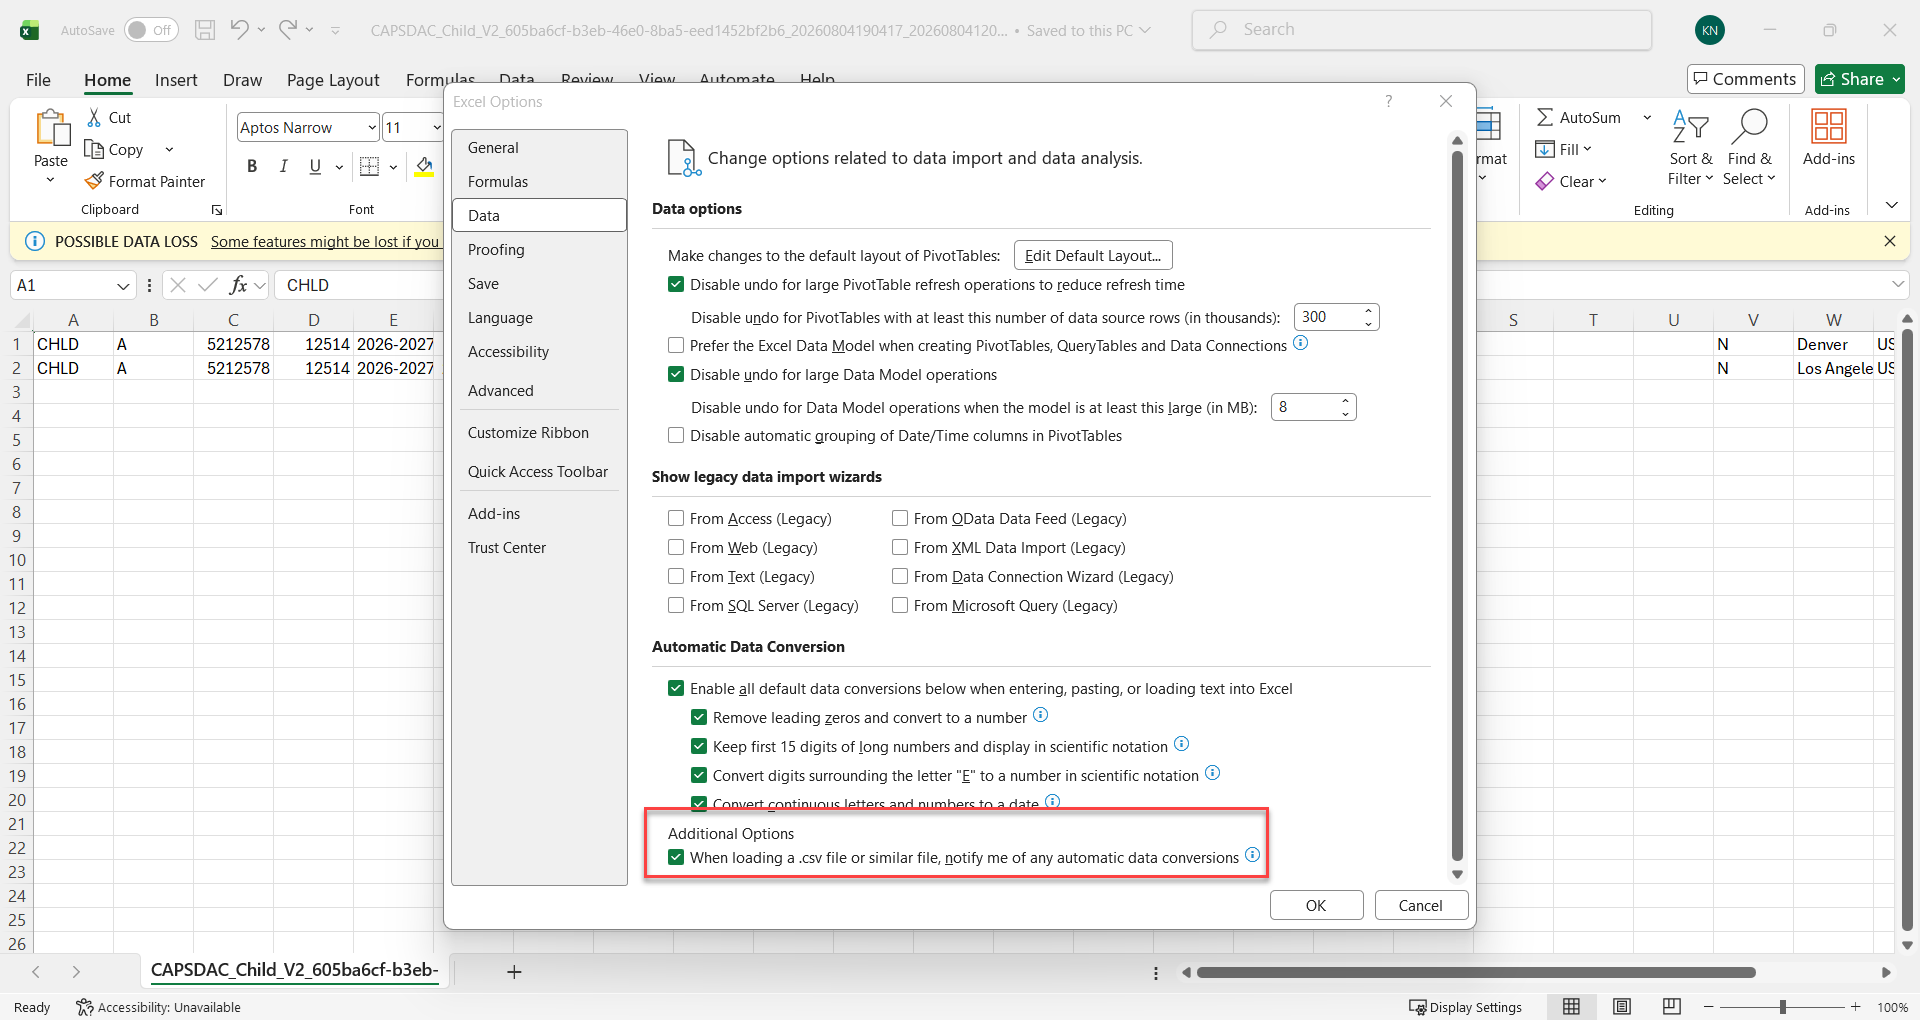Toggle Underline formatting

coord(315,166)
